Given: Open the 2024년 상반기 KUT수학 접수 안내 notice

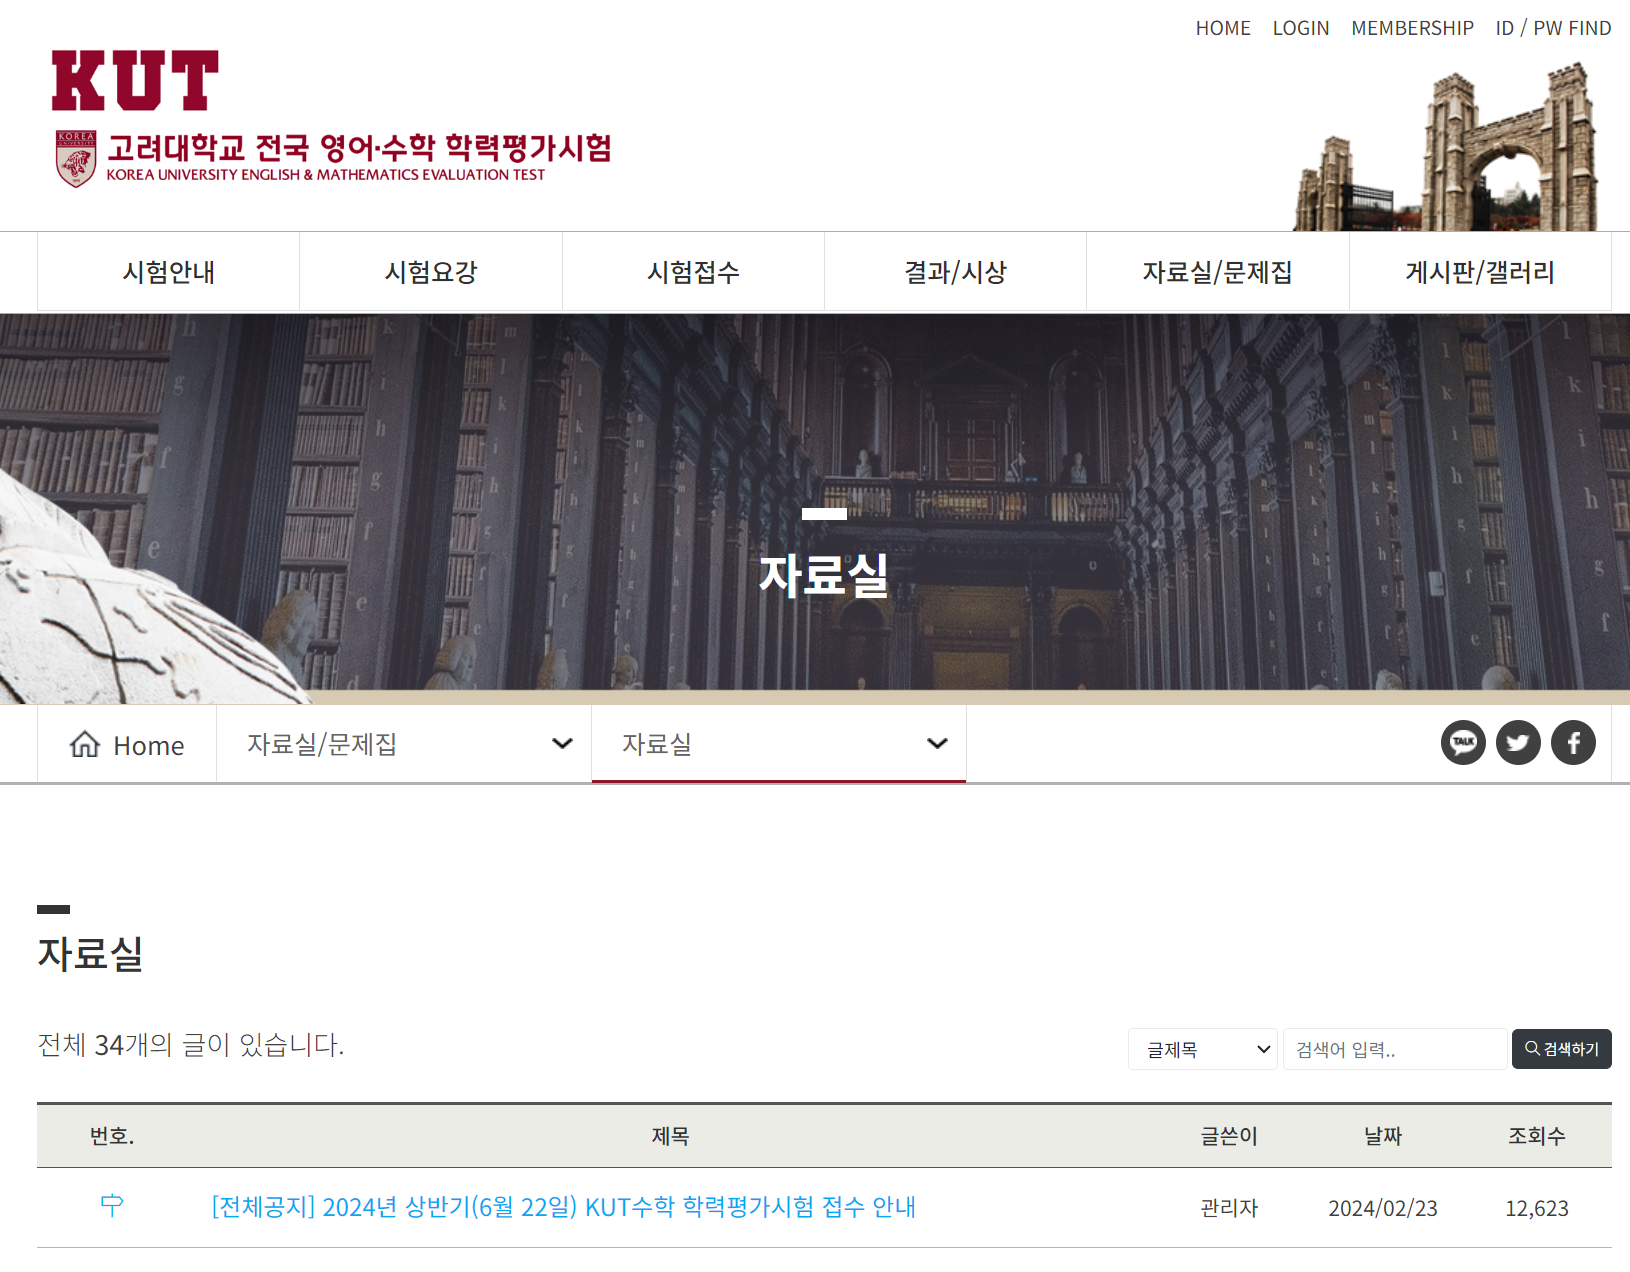Looking at the screenshot, I should pyautogui.click(x=564, y=1207).
